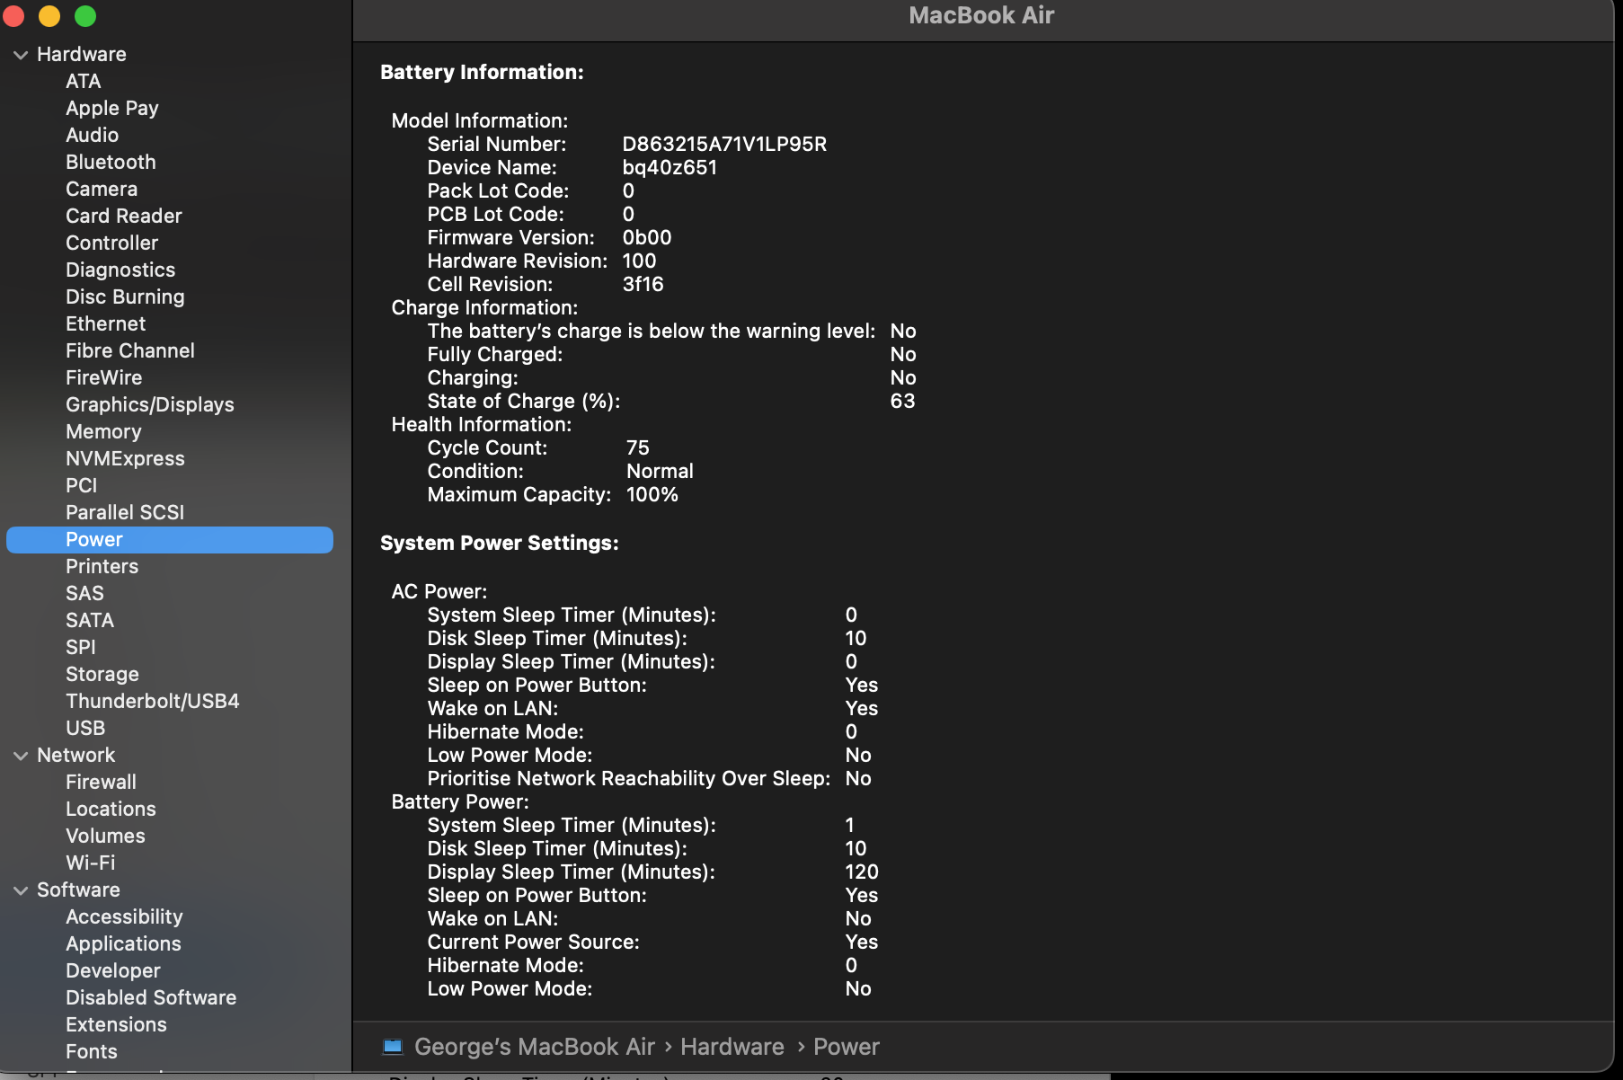The height and width of the screenshot is (1080, 1623).
Task: Click the Battery Information heading
Action: coord(482,73)
